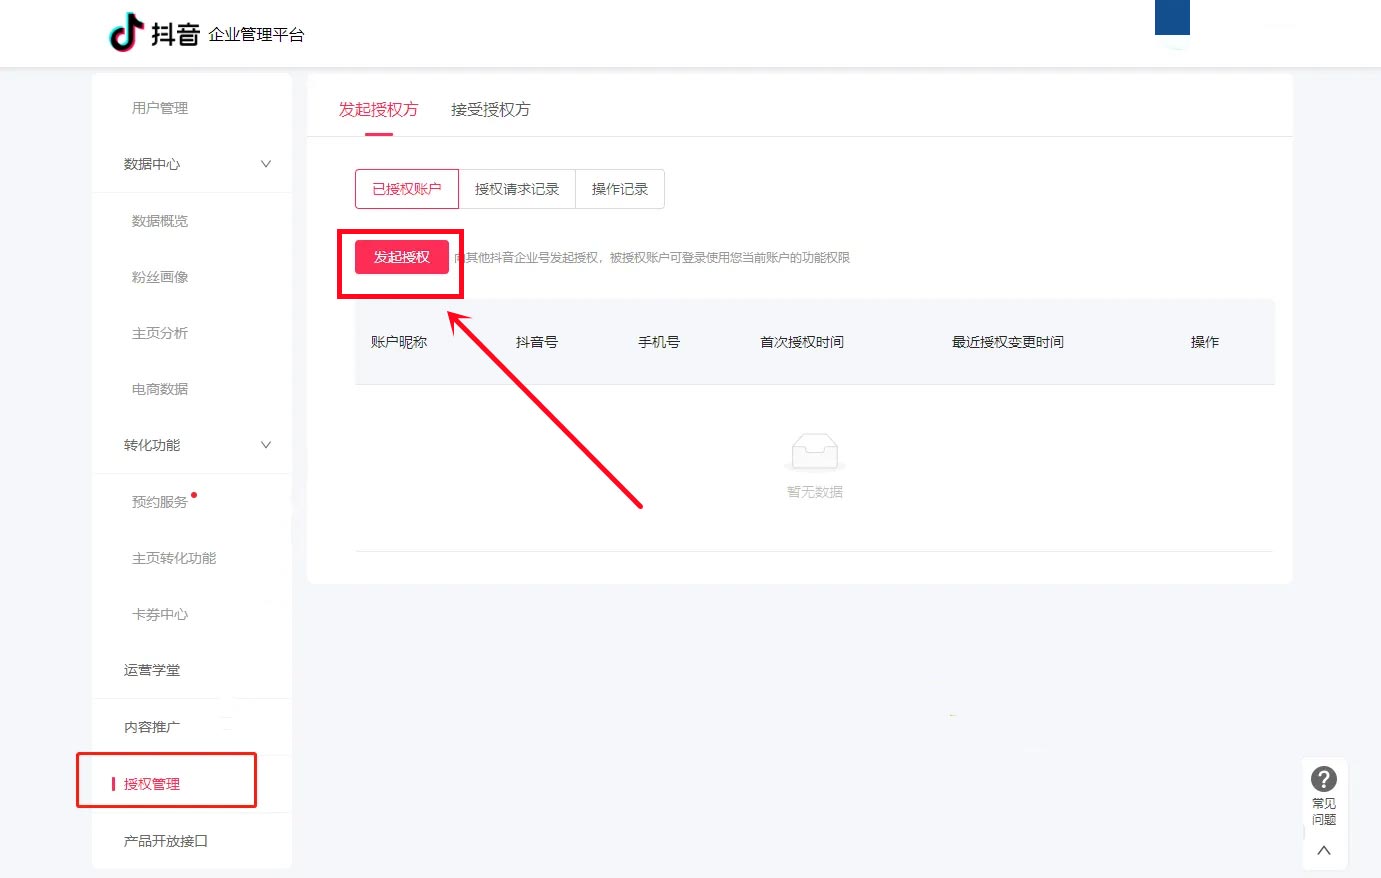The height and width of the screenshot is (878, 1381).
Task: Click the 暂无数据 empty-state text
Action: click(815, 492)
